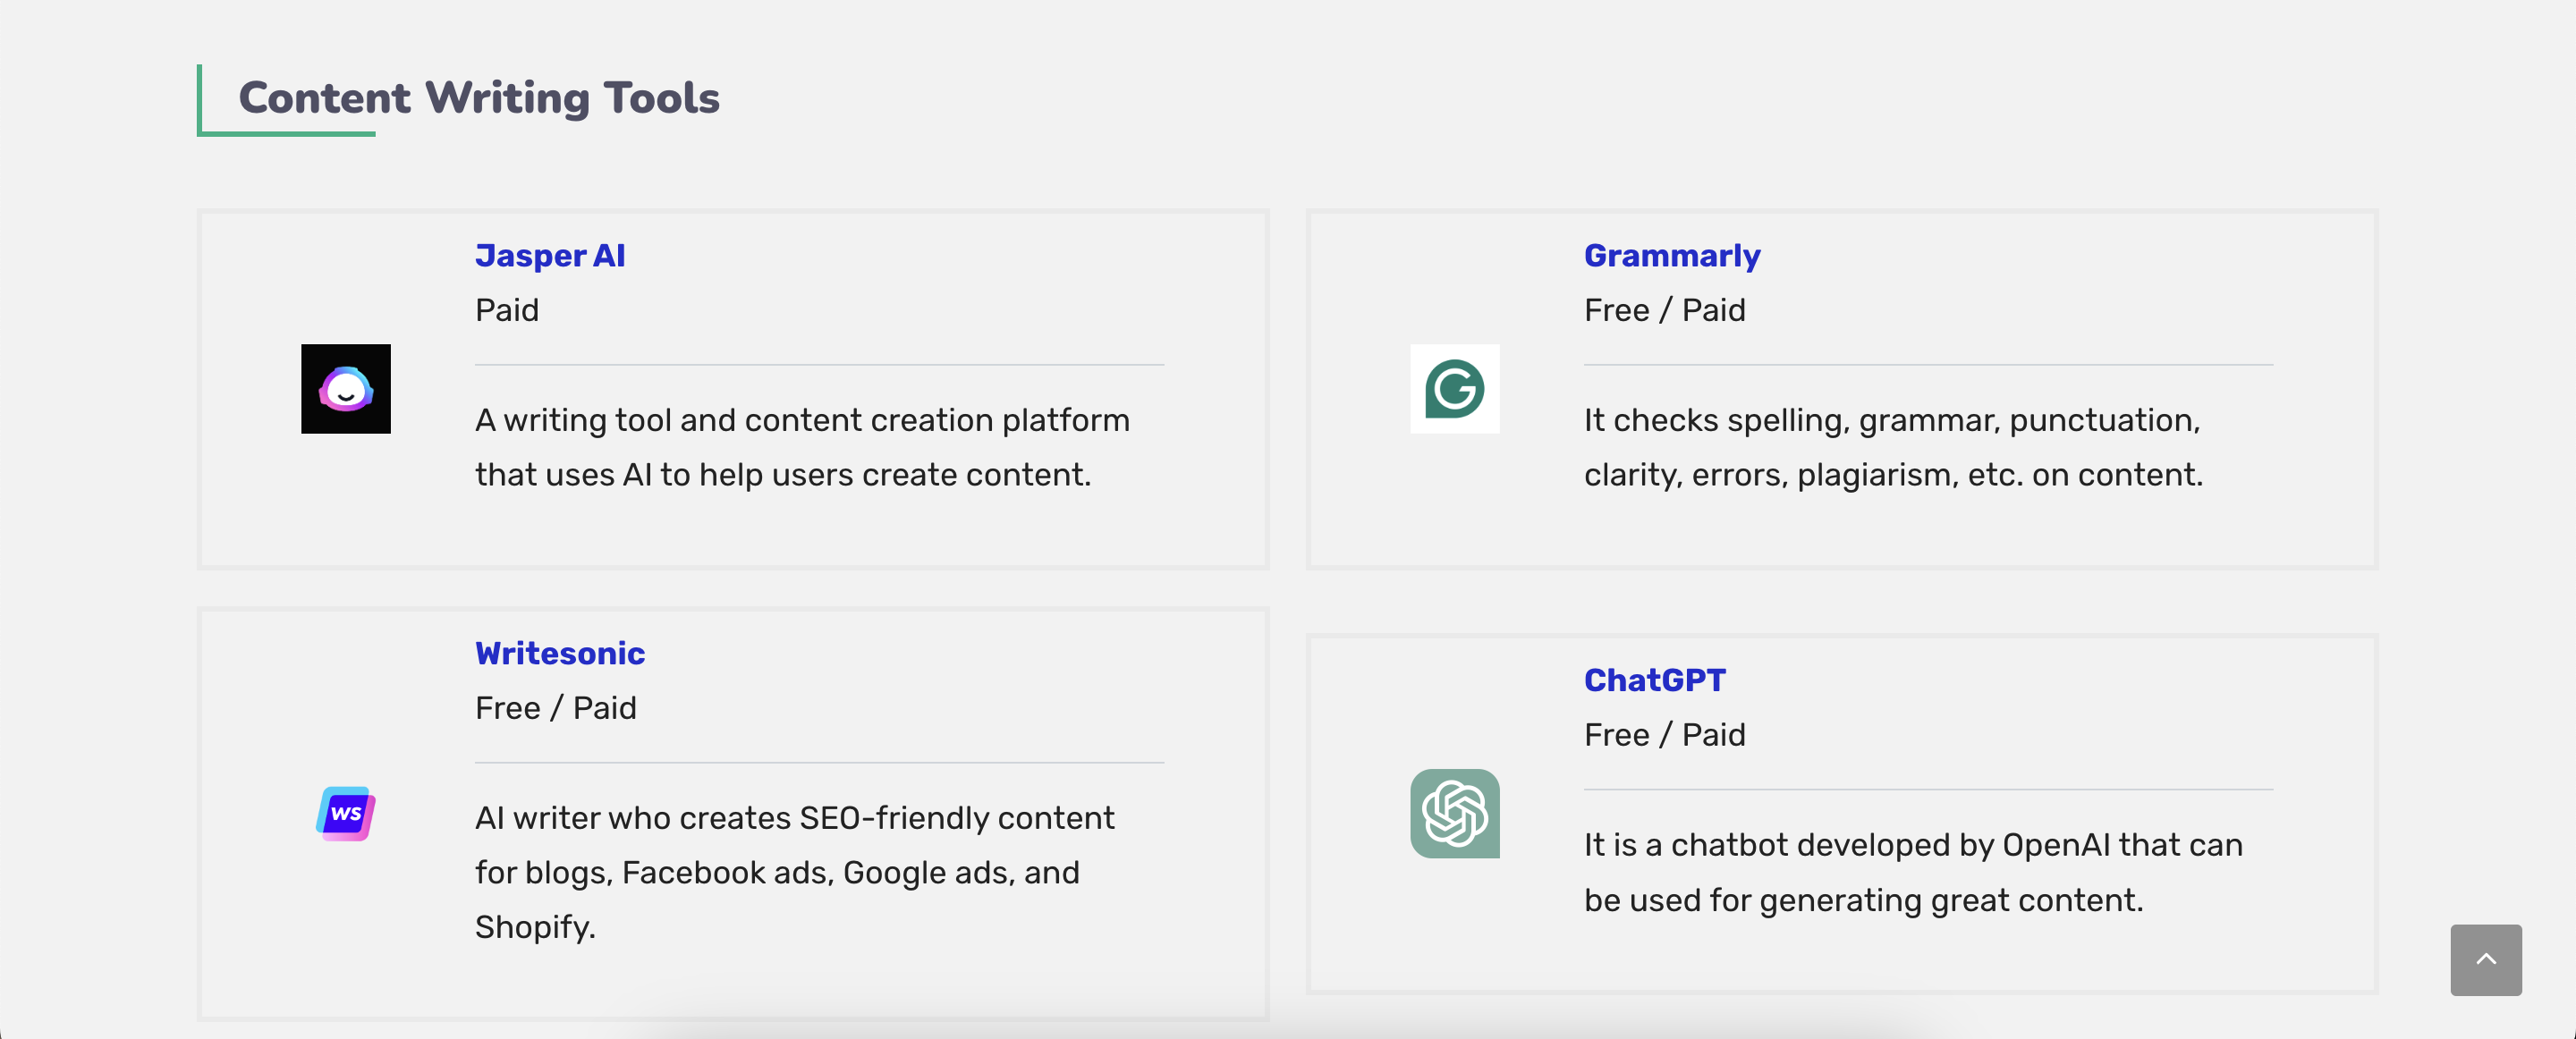
Task: Click the Grammarly green G icon
Action: (x=1454, y=389)
